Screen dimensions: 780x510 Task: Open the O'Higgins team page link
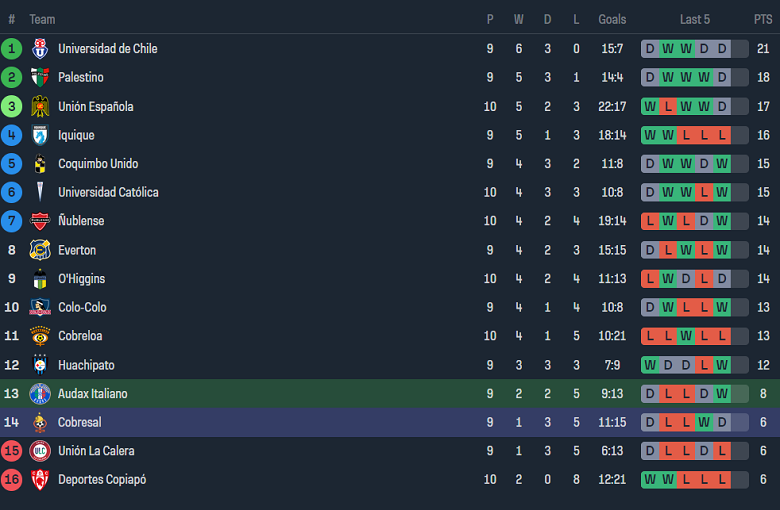(81, 279)
